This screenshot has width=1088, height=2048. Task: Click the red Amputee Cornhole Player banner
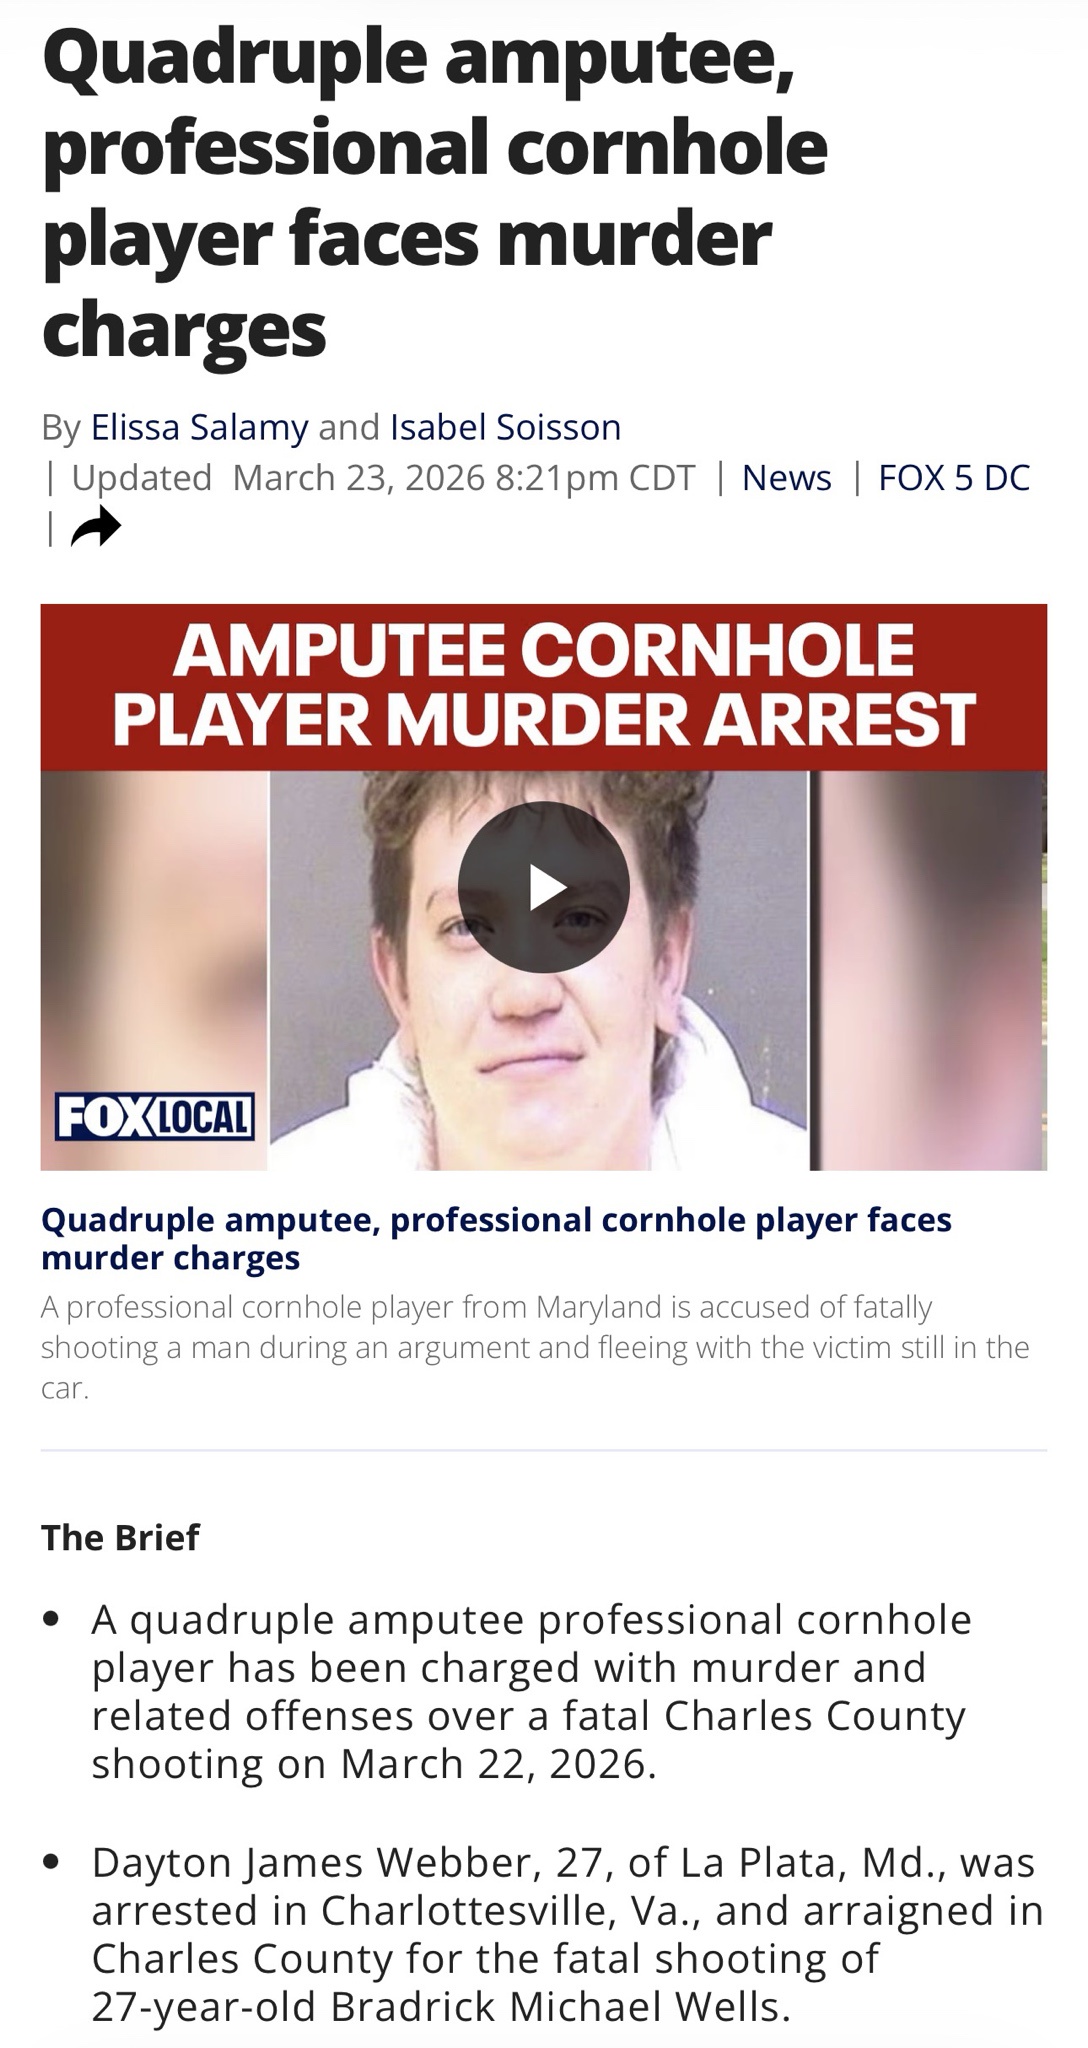pos(544,687)
